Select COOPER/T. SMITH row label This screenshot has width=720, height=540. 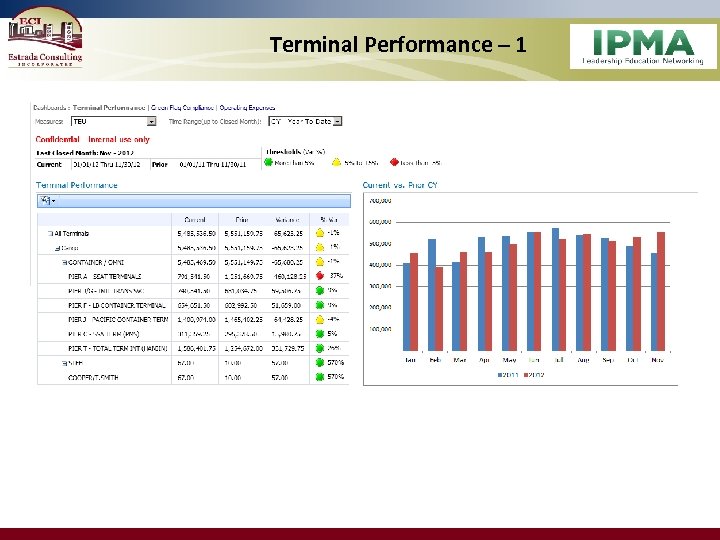93,377
